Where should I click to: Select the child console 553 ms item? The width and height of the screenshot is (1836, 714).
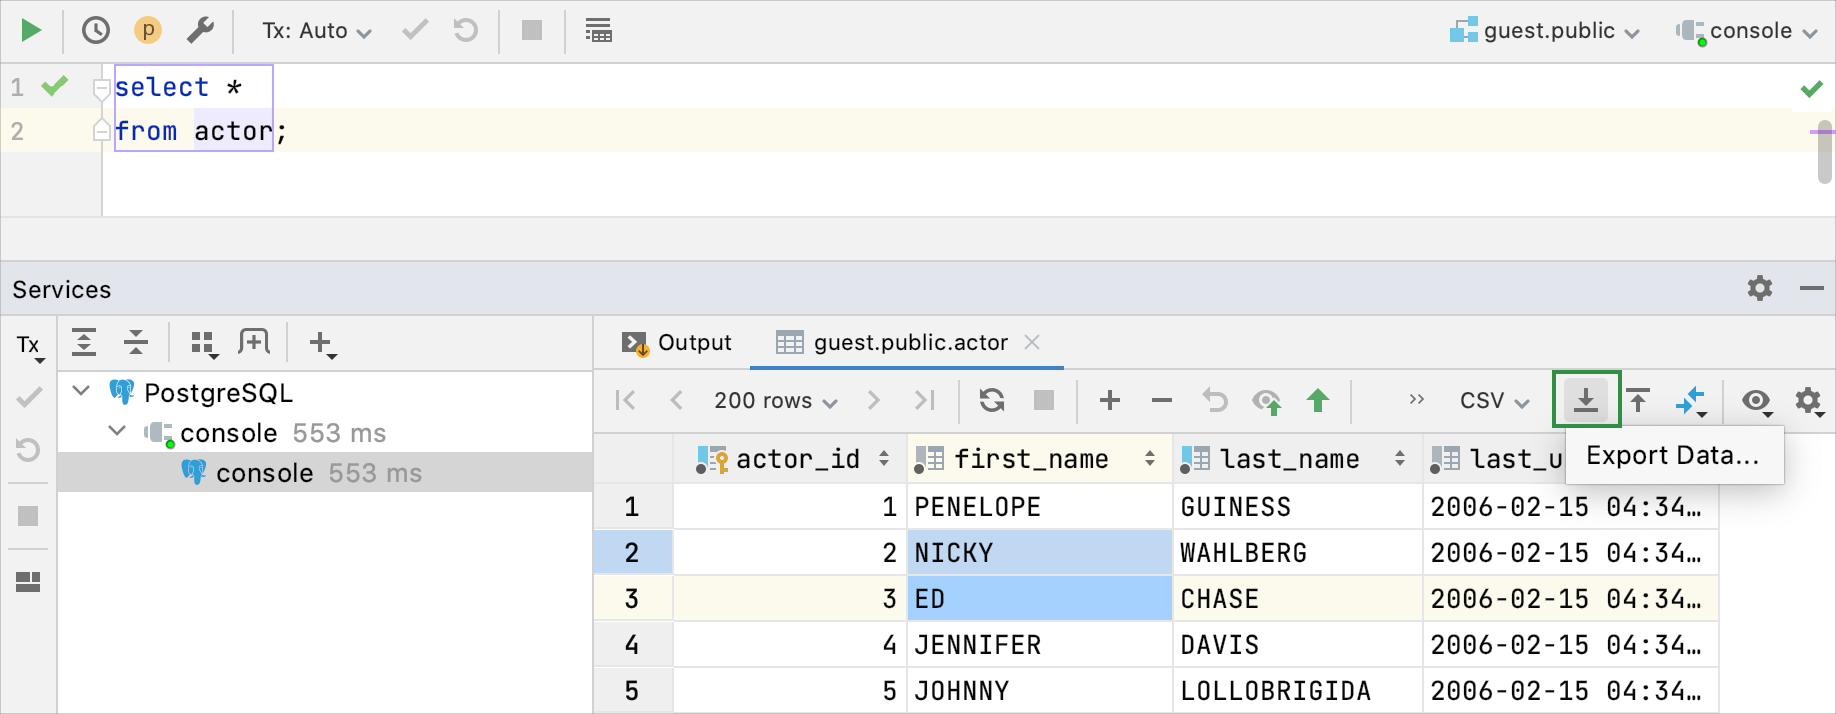[325, 473]
